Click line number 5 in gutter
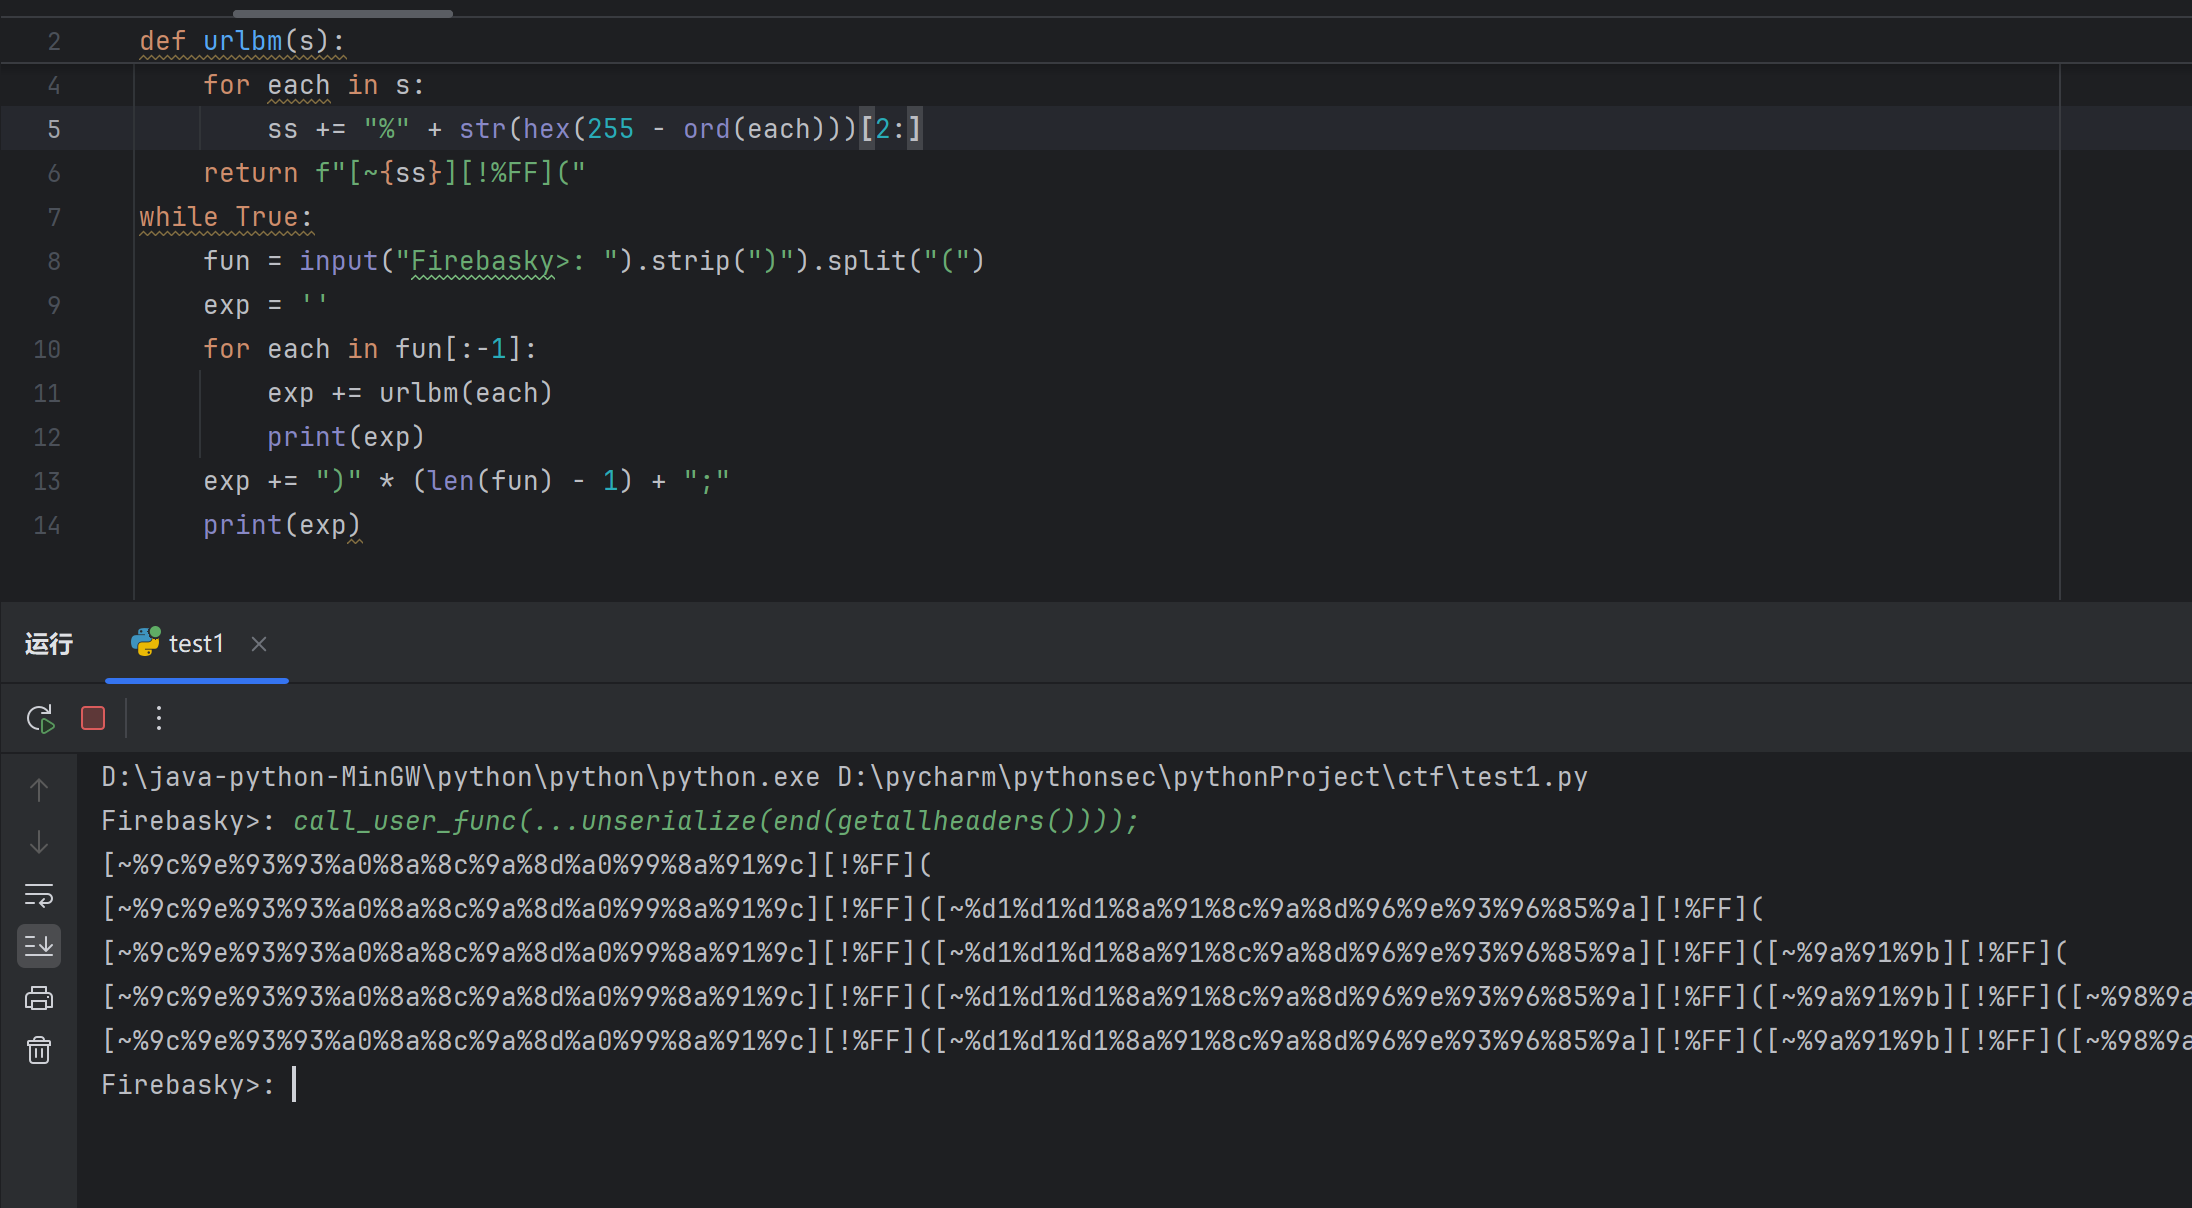The image size is (2192, 1208). point(54,129)
